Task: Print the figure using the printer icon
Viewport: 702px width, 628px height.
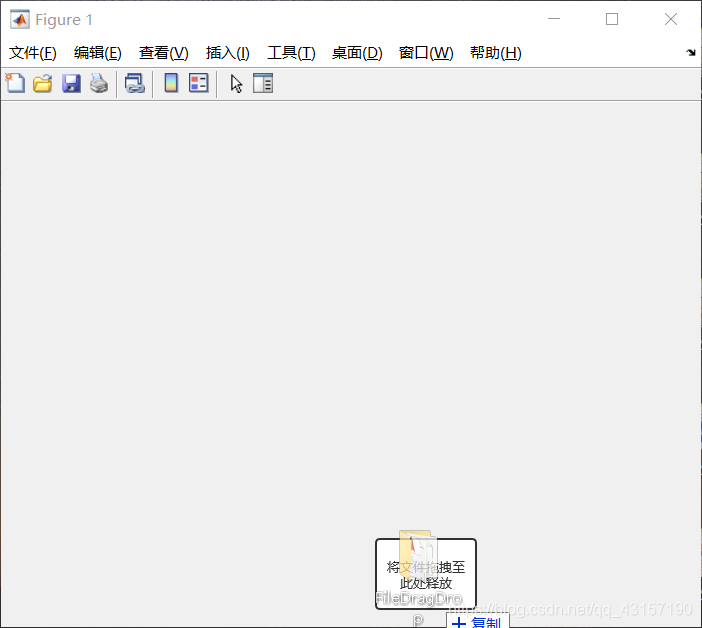Action: point(99,84)
